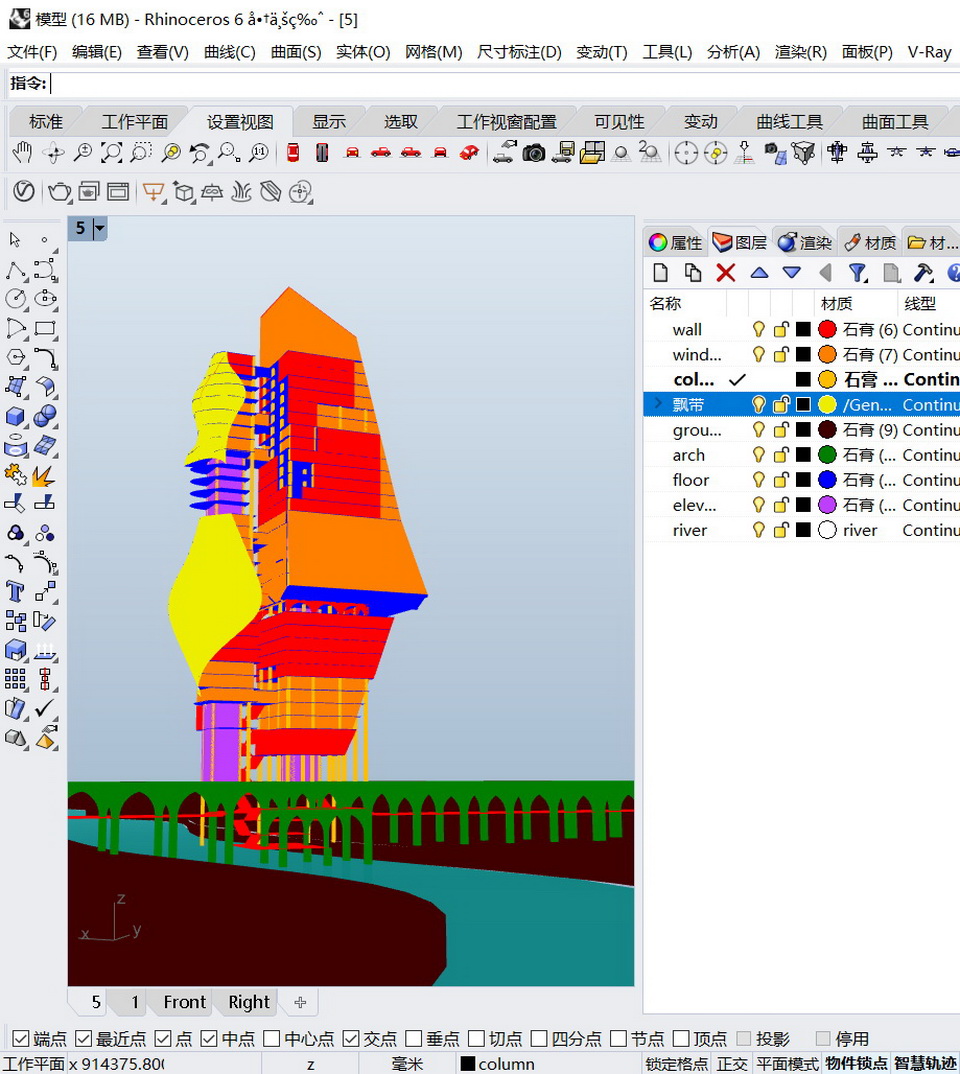960x1074 pixels.
Task: Expand the 飘带 layer tree arrow
Action: click(657, 404)
